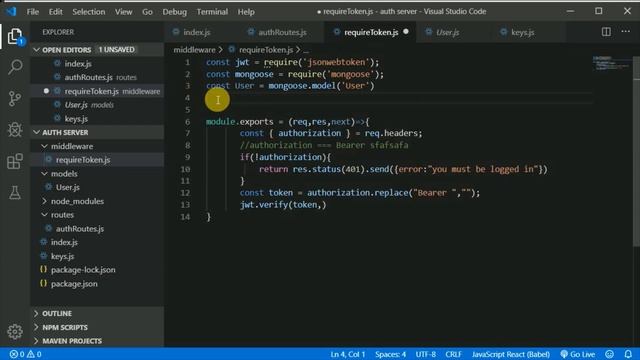The height and width of the screenshot is (360, 640).
Task: Expand the Outline section
Action: (98, 313)
